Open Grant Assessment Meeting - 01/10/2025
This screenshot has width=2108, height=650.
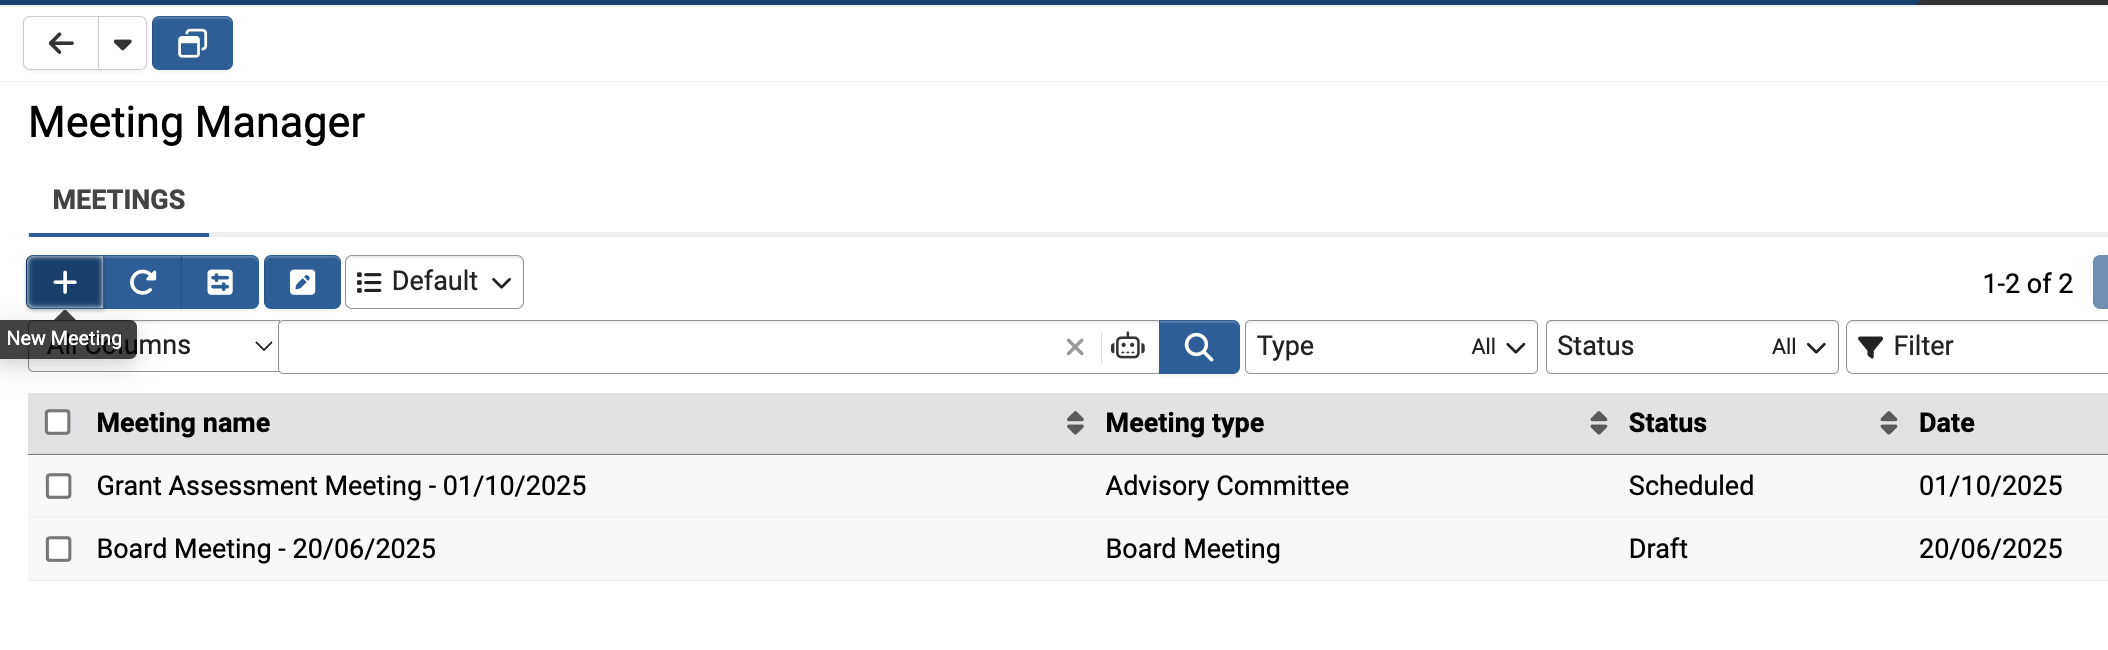point(341,486)
